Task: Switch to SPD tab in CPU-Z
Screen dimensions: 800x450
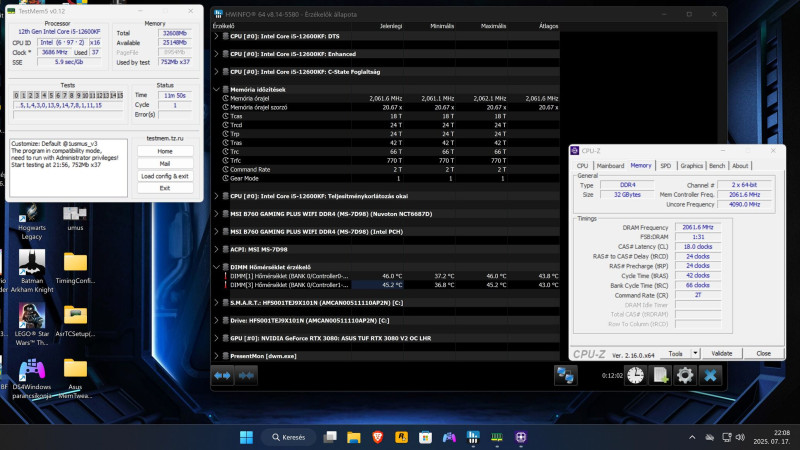Action: pos(665,166)
